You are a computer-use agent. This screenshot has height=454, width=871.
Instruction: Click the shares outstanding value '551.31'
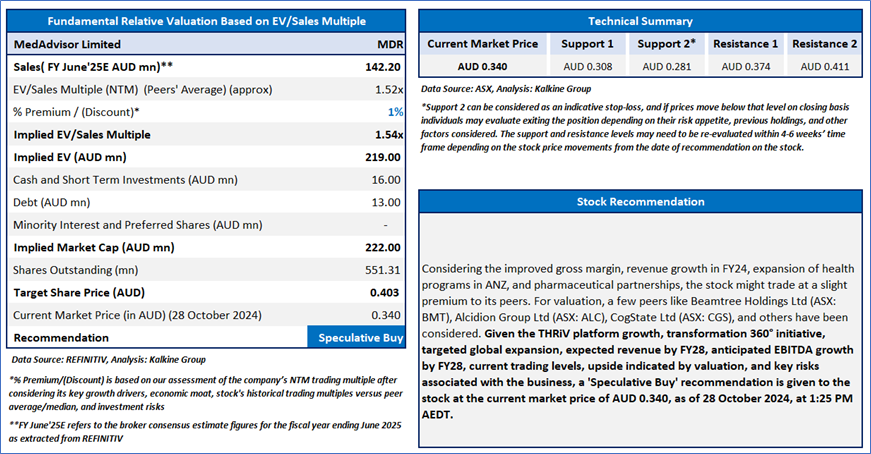383,270
